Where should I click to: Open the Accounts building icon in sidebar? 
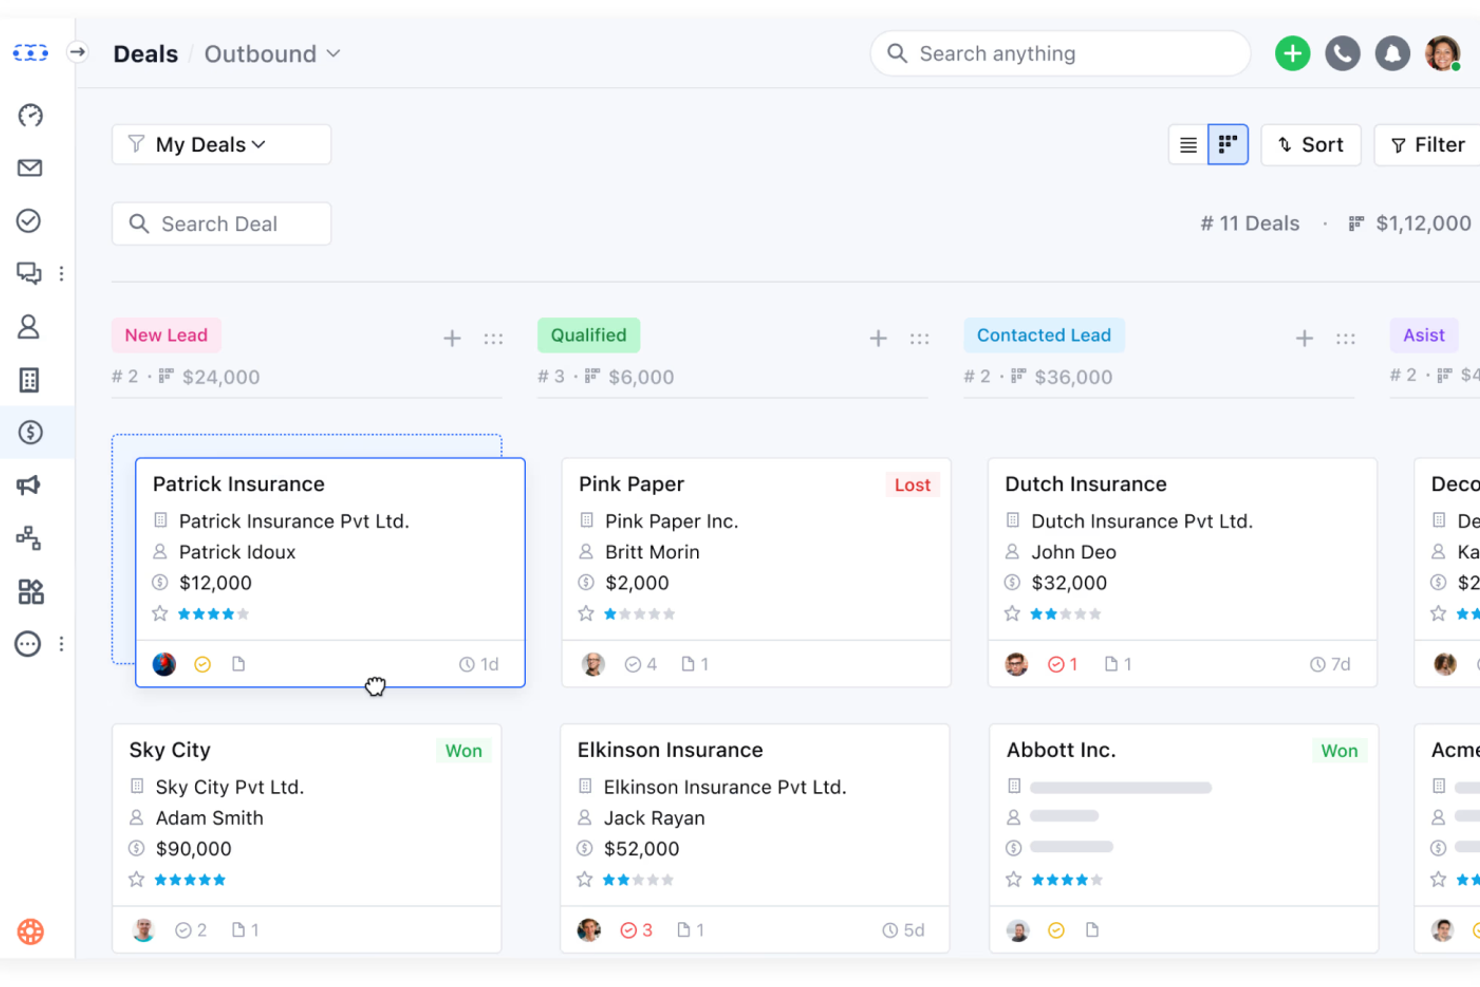coord(30,379)
